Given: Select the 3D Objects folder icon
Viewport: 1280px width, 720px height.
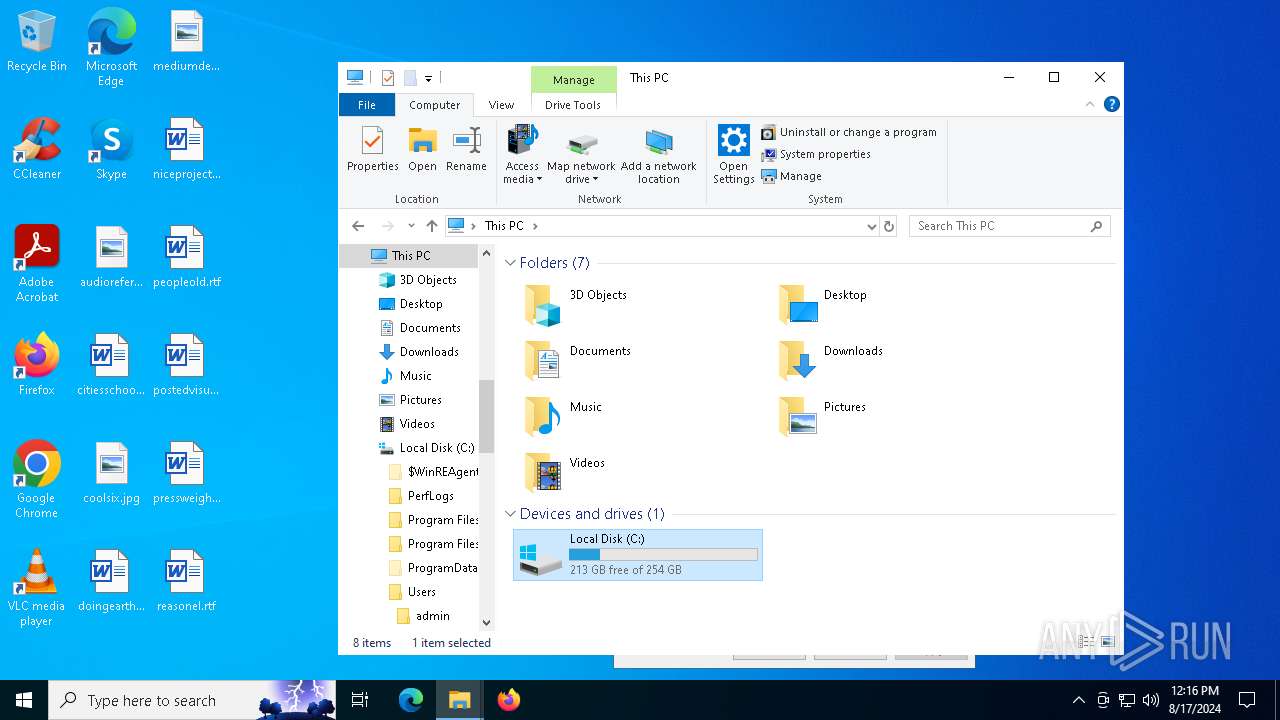Looking at the screenshot, I should (544, 305).
